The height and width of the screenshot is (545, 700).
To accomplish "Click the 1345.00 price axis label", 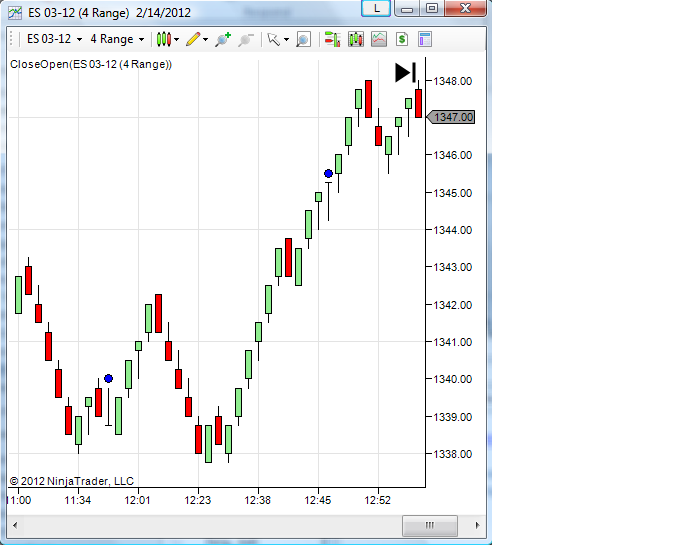I will (453, 193).
